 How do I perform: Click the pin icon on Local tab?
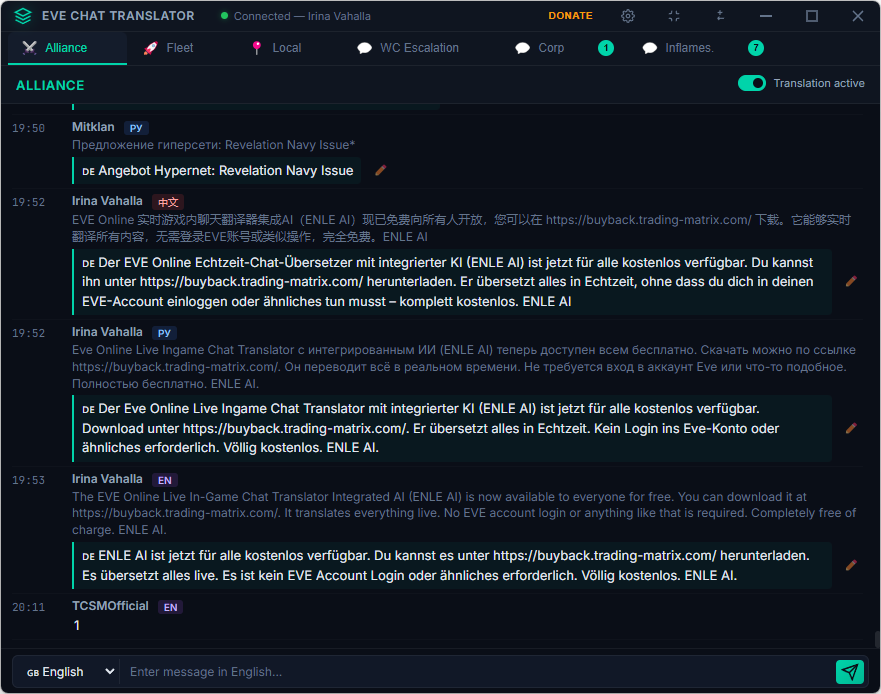click(x=257, y=48)
